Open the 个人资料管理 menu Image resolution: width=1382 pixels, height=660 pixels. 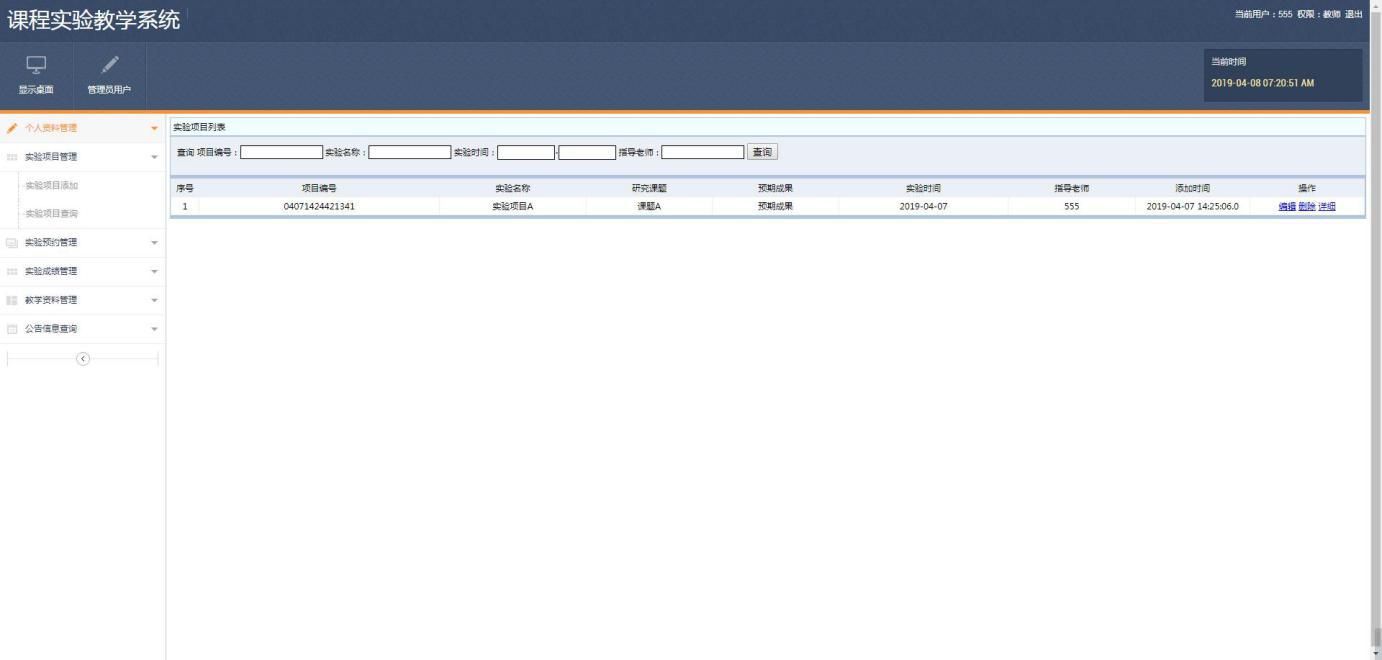83,128
